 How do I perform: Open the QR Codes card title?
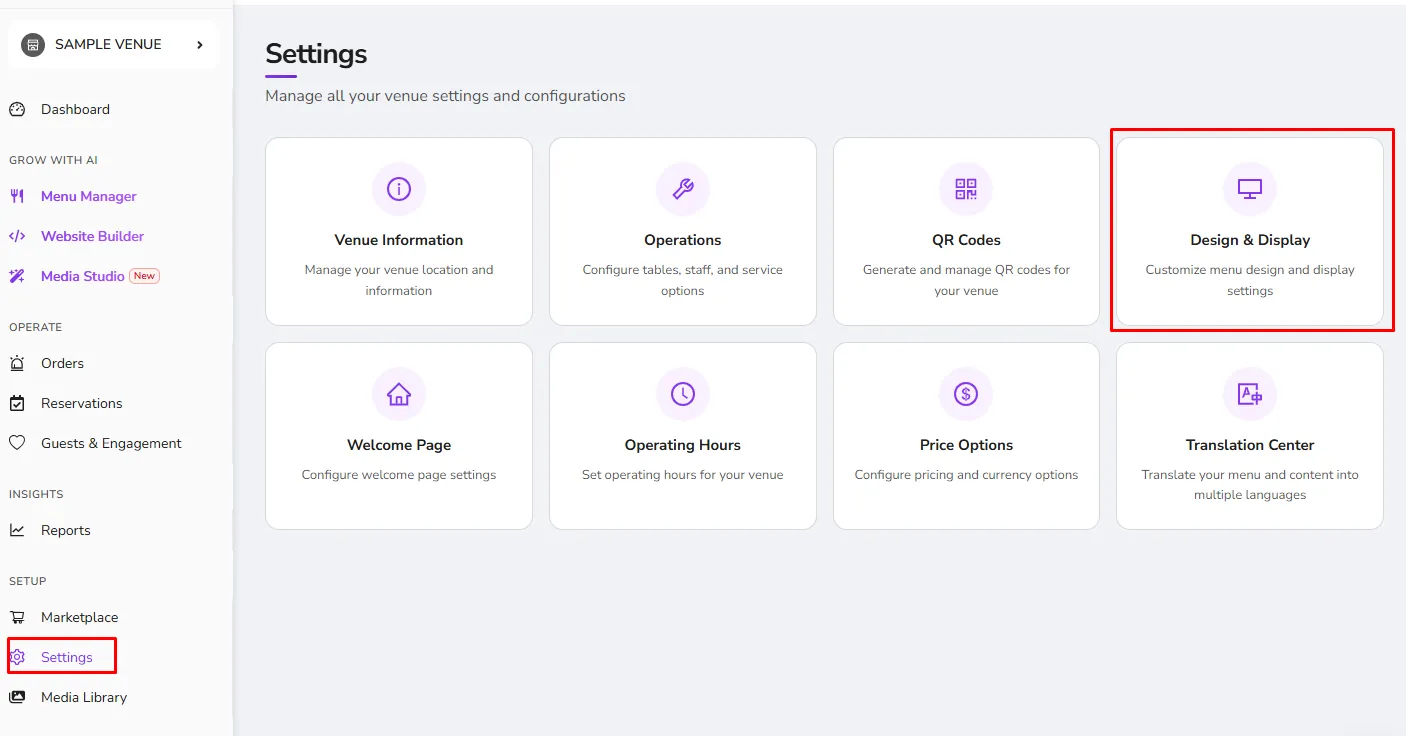tap(966, 240)
